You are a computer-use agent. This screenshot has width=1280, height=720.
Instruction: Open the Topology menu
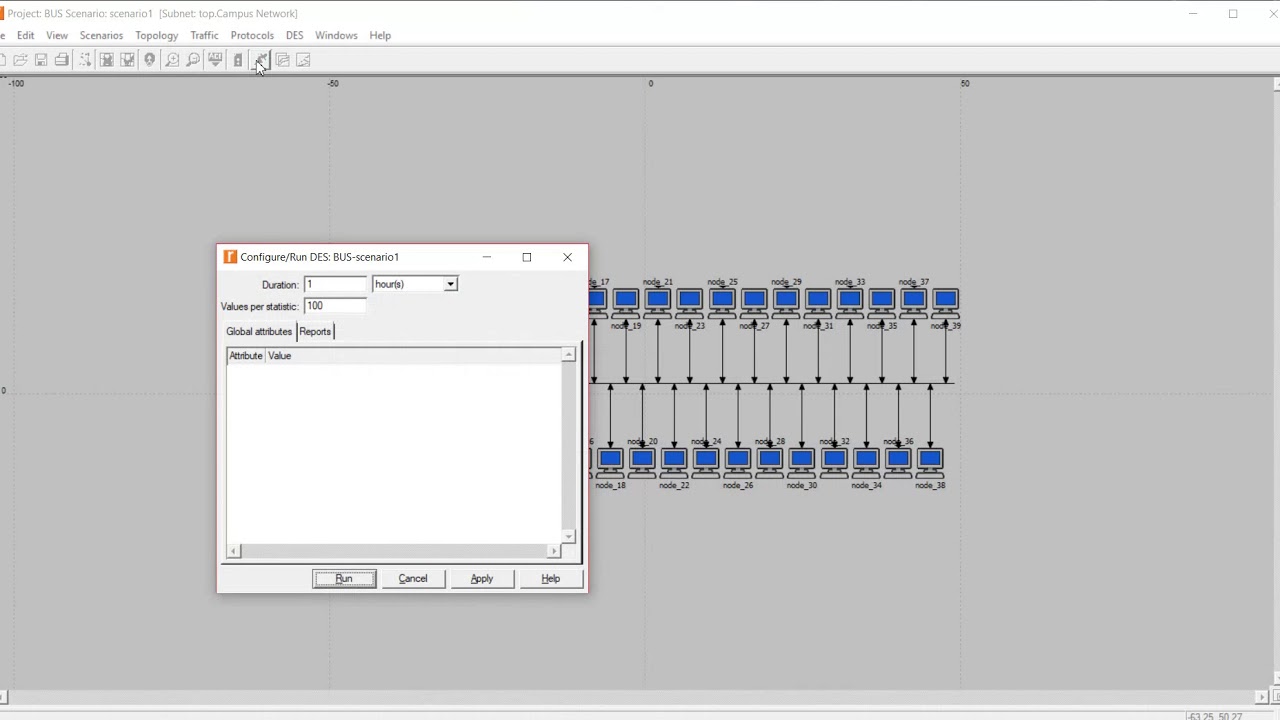click(x=156, y=35)
